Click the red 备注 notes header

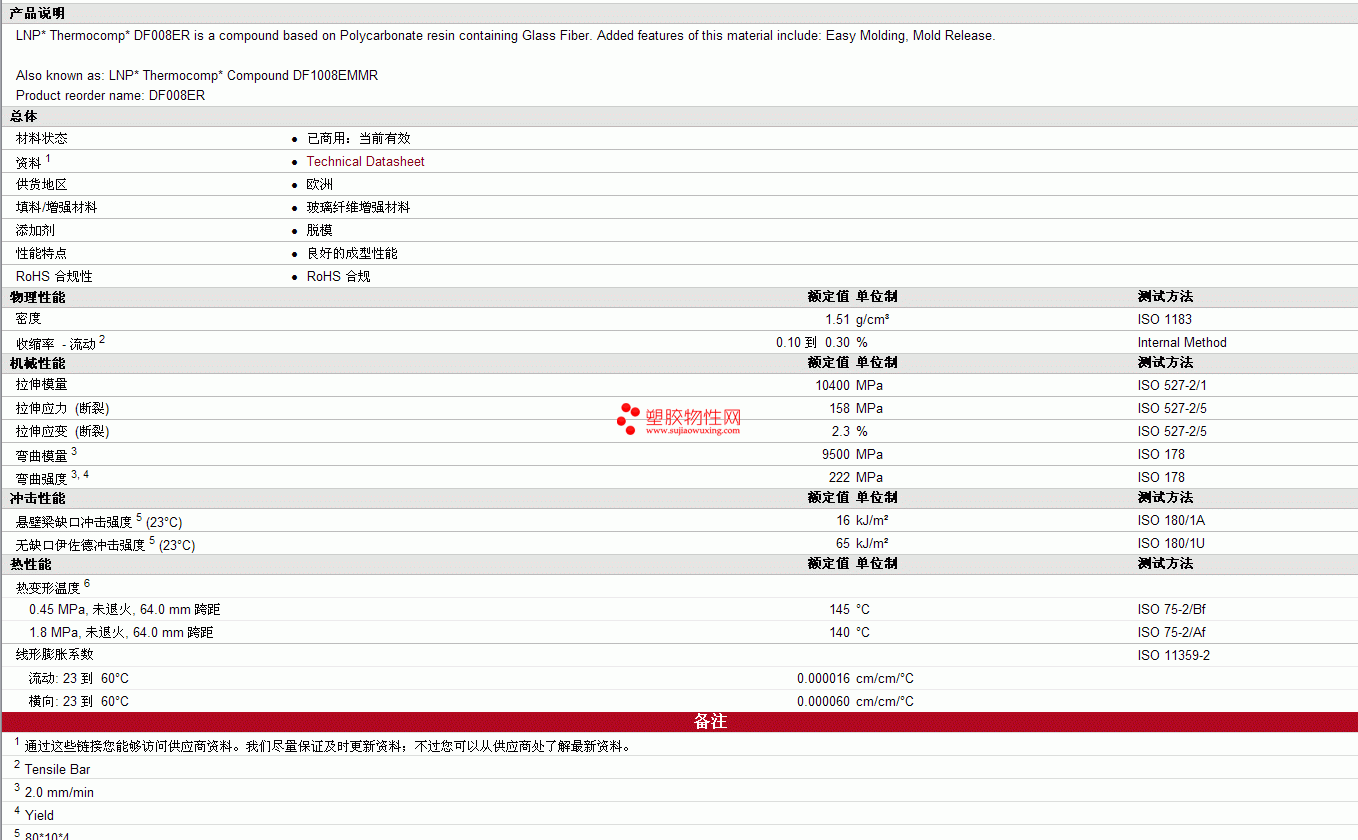point(679,721)
